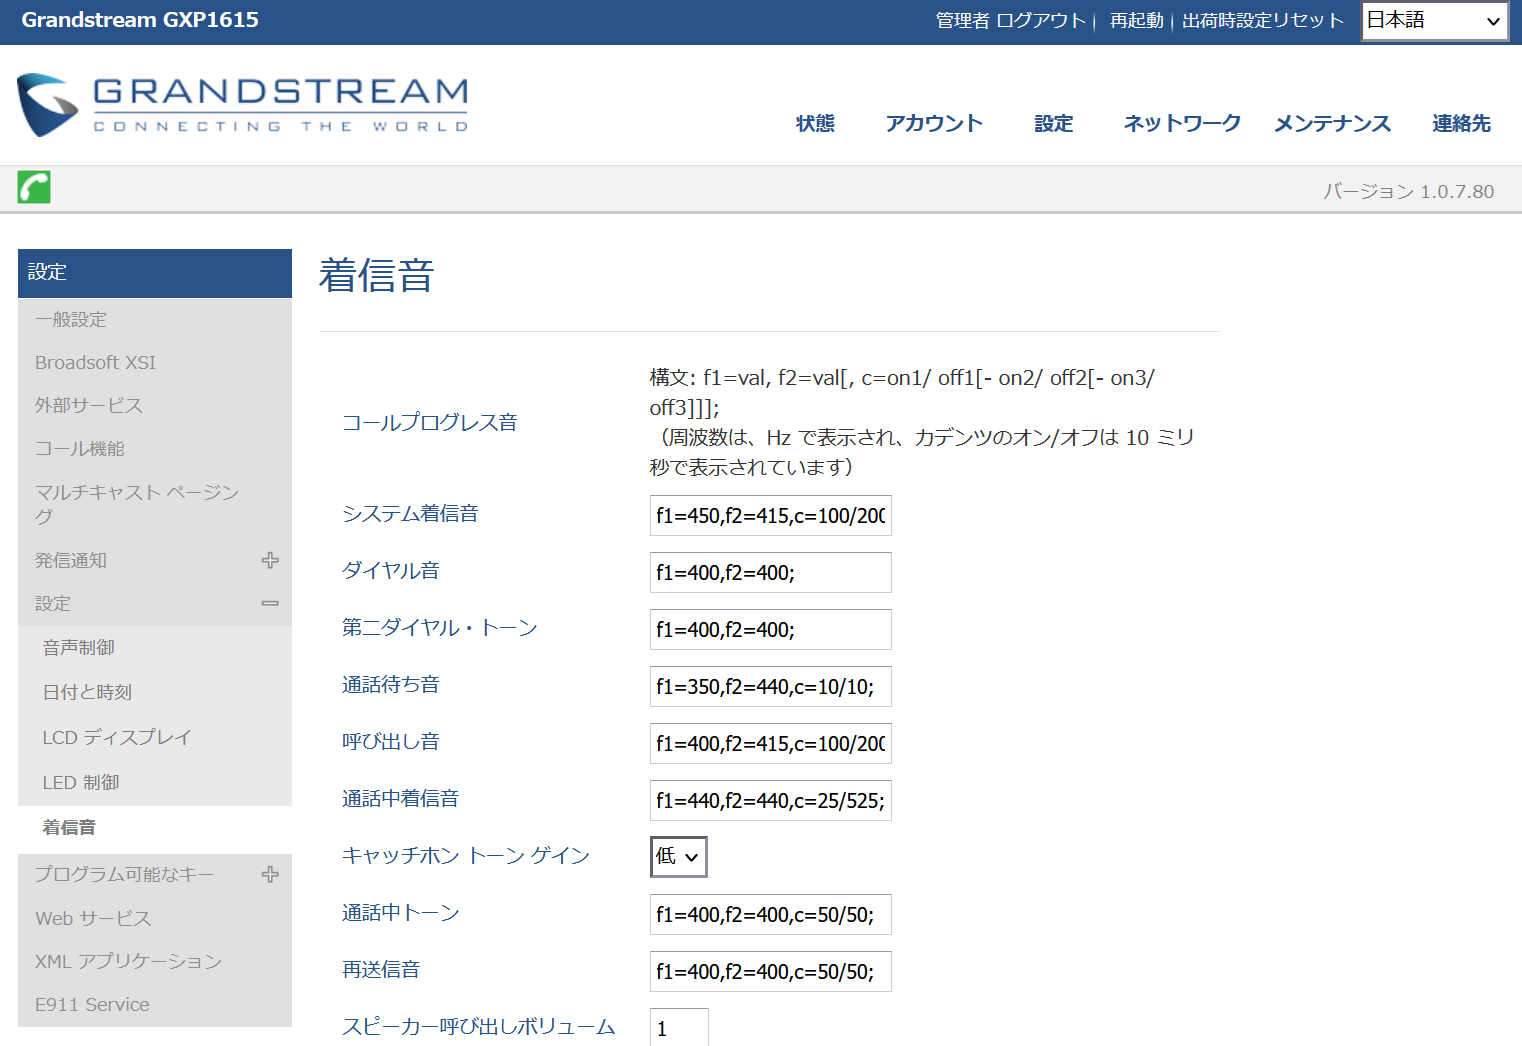The width and height of the screenshot is (1522, 1046).
Task: Click 出荷時設定リセット in header
Action: (1262, 21)
